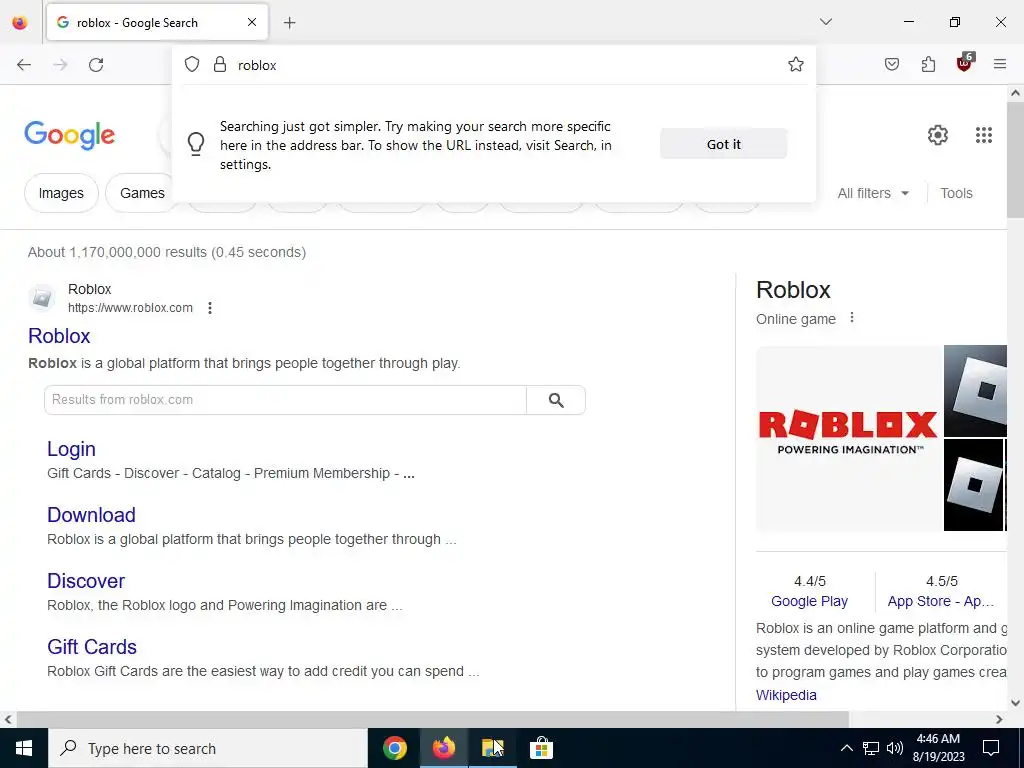Focus the Results from roblox.com search box
1024x768 pixels.
[285, 400]
